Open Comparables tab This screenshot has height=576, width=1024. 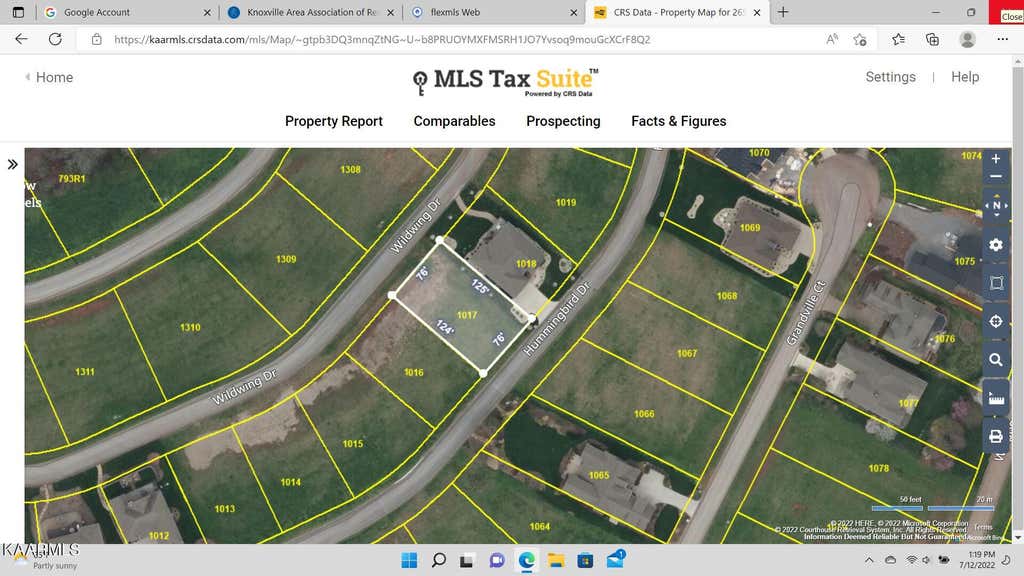(455, 121)
